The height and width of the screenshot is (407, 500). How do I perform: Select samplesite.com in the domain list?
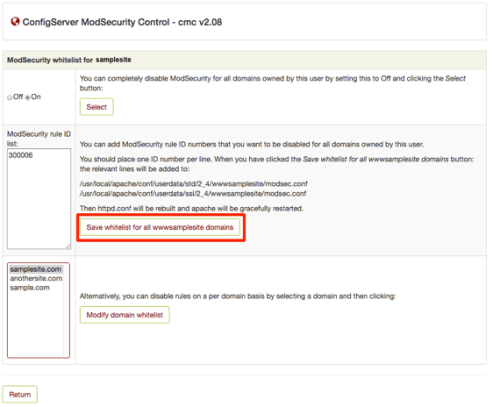(x=36, y=269)
